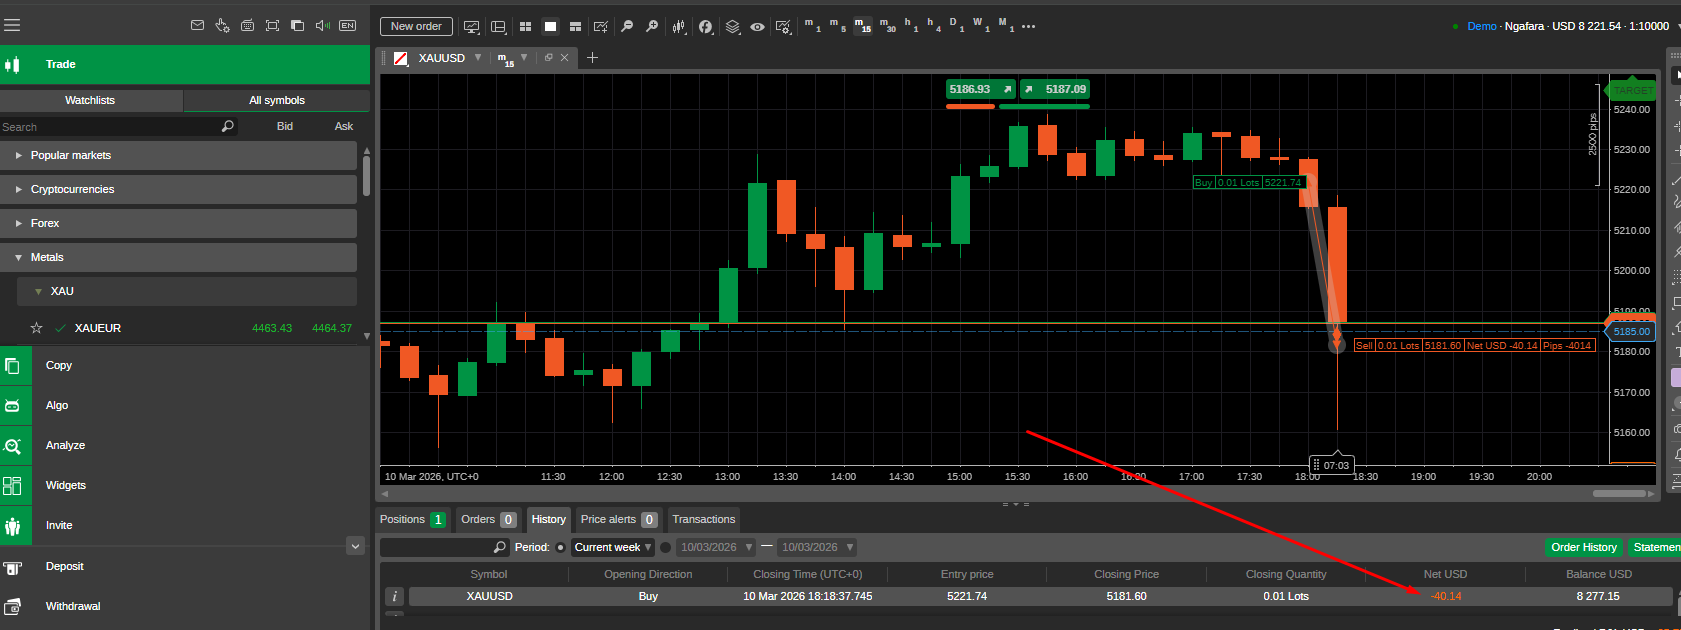Click the symbol Search input field

tap(110, 127)
